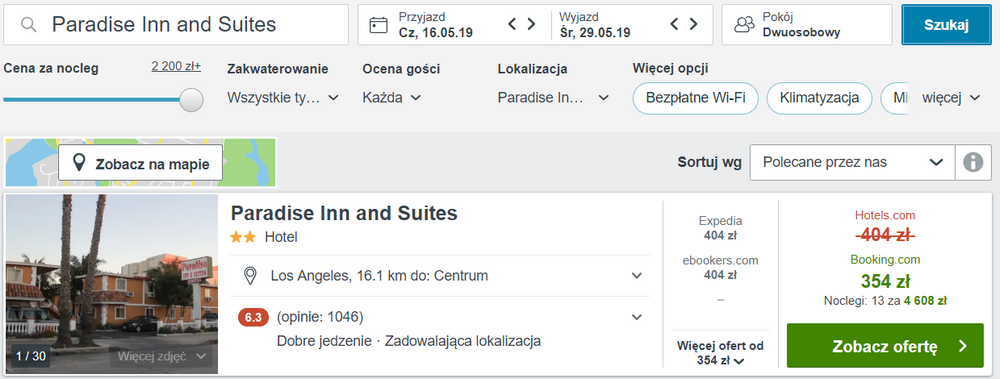Toggle the Bezpłatne Wi-Fi filter
The image size is (1000, 379).
tap(695, 98)
